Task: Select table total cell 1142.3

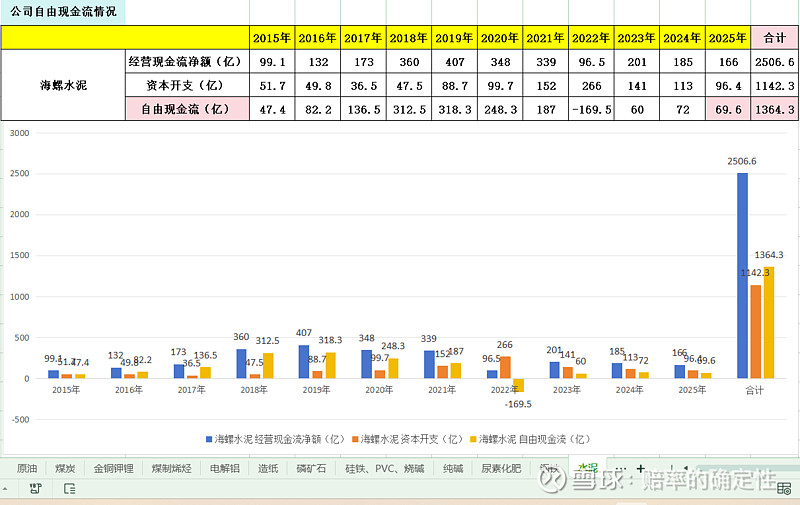Action: (x=774, y=85)
